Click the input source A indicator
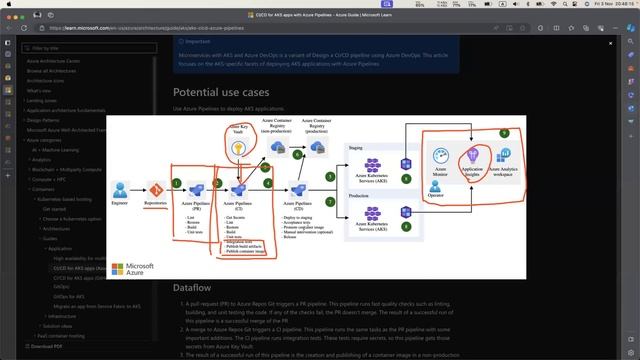The width and height of the screenshot is (640, 360). [x=502, y=4]
